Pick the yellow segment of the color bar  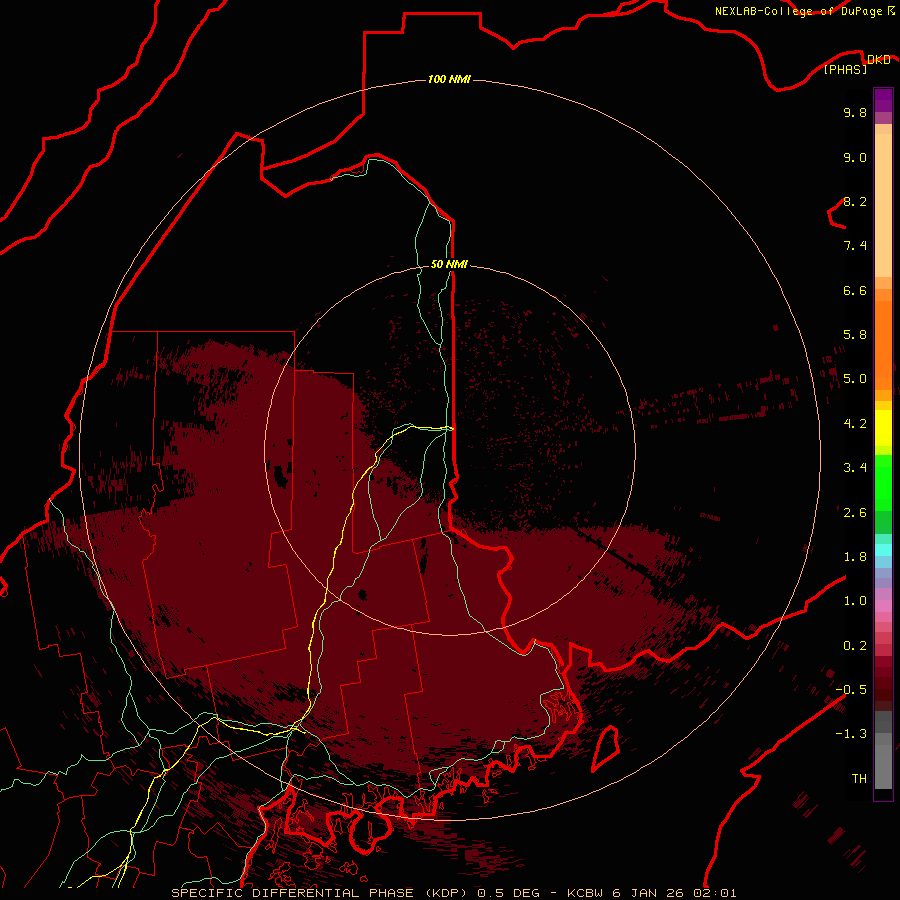(x=883, y=428)
